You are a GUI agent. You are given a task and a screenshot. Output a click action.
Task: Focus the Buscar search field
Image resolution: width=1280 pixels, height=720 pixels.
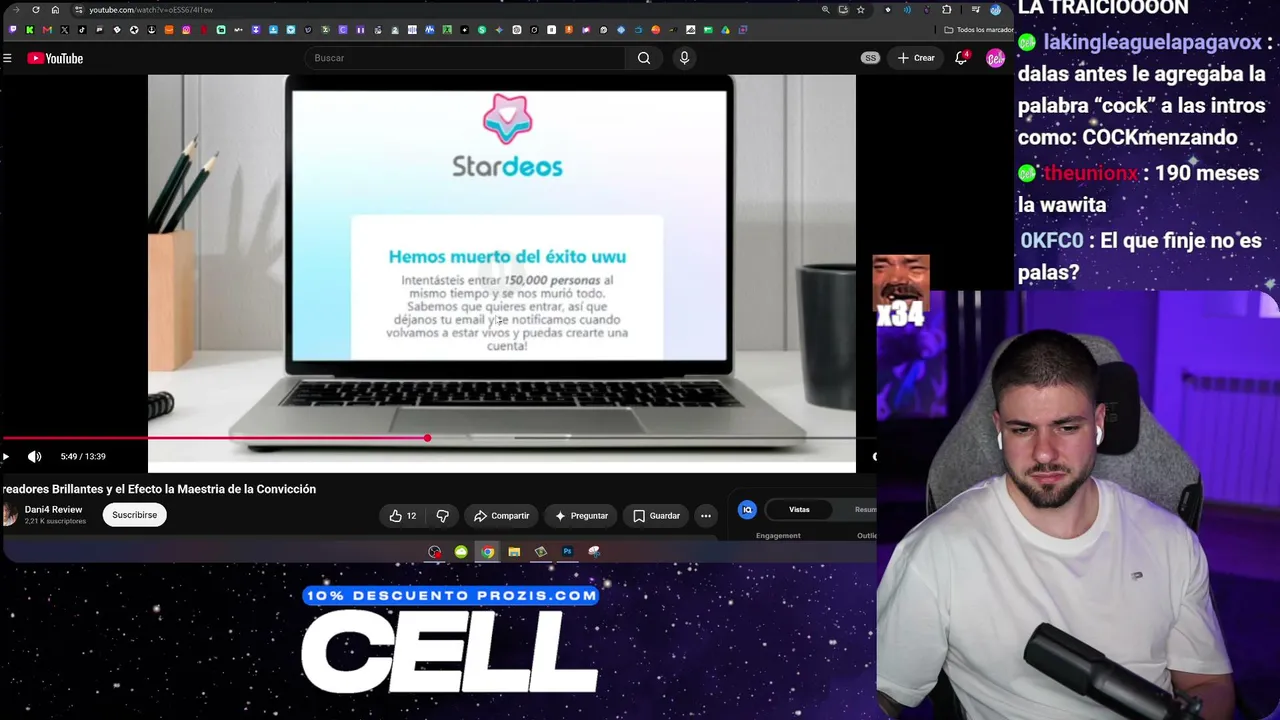click(465, 58)
